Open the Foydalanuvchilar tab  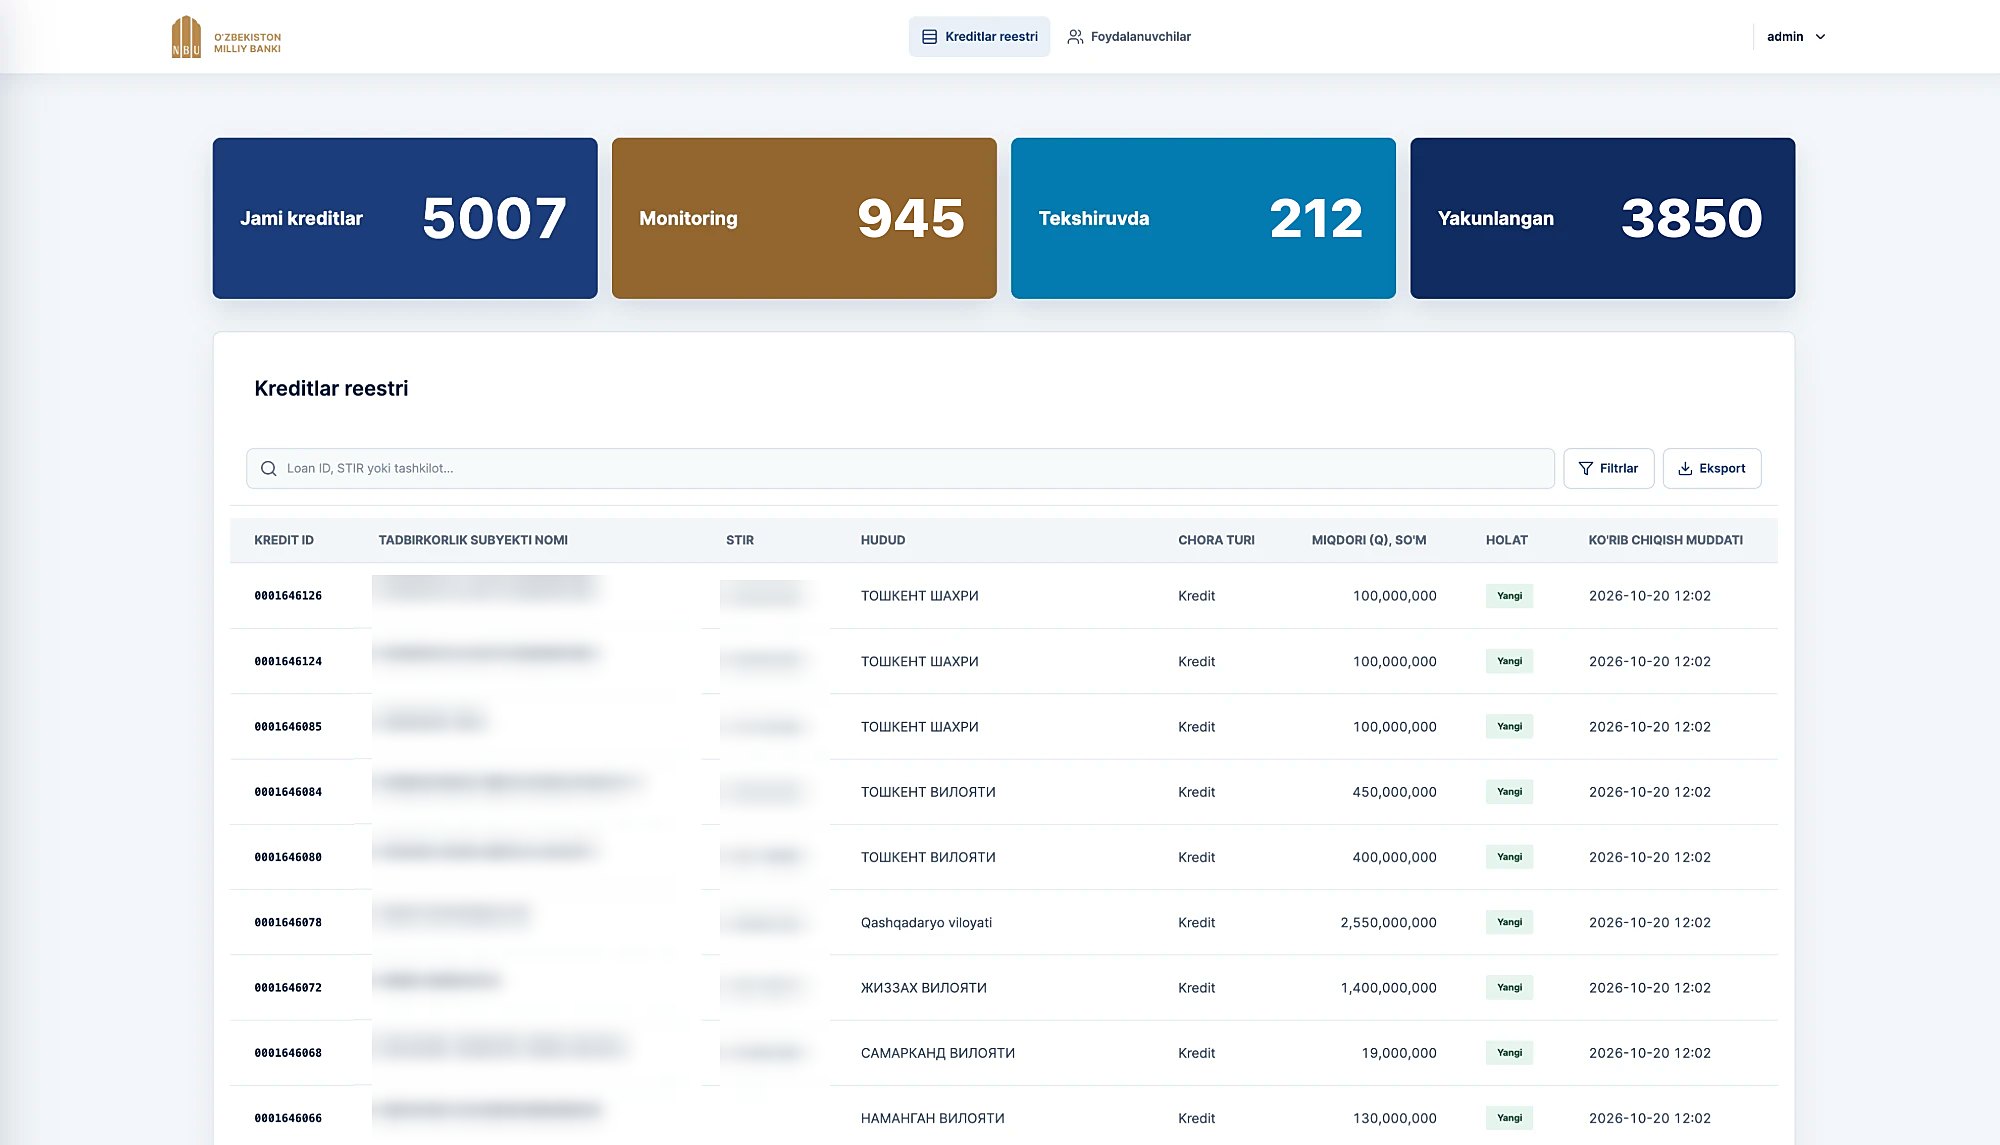pyautogui.click(x=1129, y=37)
